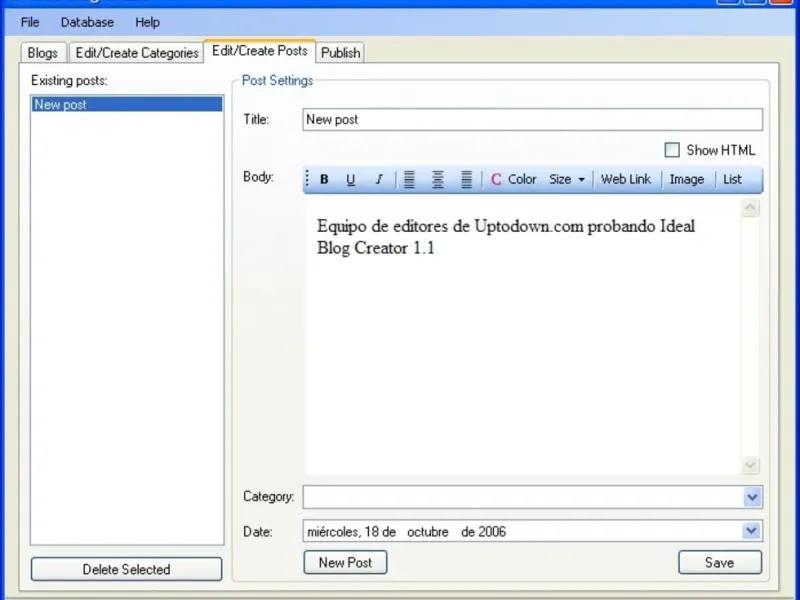The height and width of the screenshot is (600, 800).
Task: Click 'miércoles' weekday in Date field
Action: click(335, 532)
